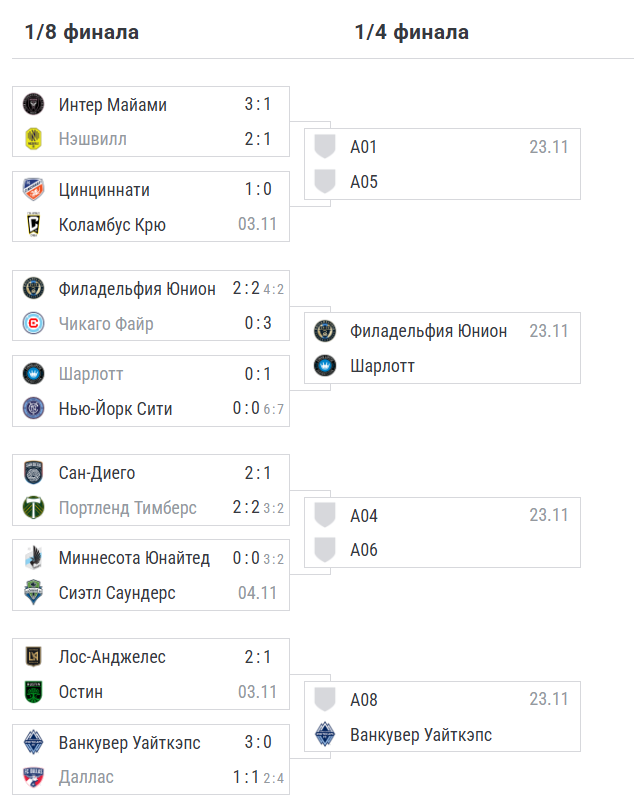
Task: Open the 03.11 Коламбус Крю match date
Action: [x=257, y=224]
